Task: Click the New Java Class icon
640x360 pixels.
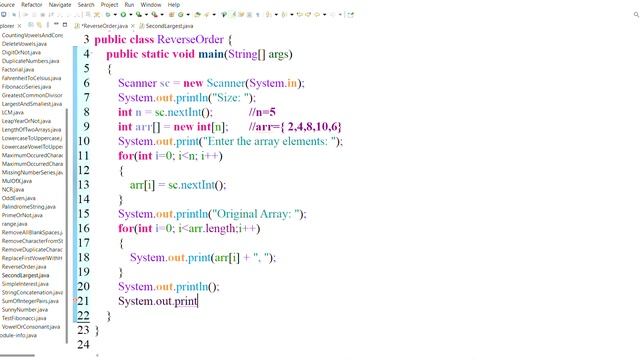Action: (x=180, y=15)
